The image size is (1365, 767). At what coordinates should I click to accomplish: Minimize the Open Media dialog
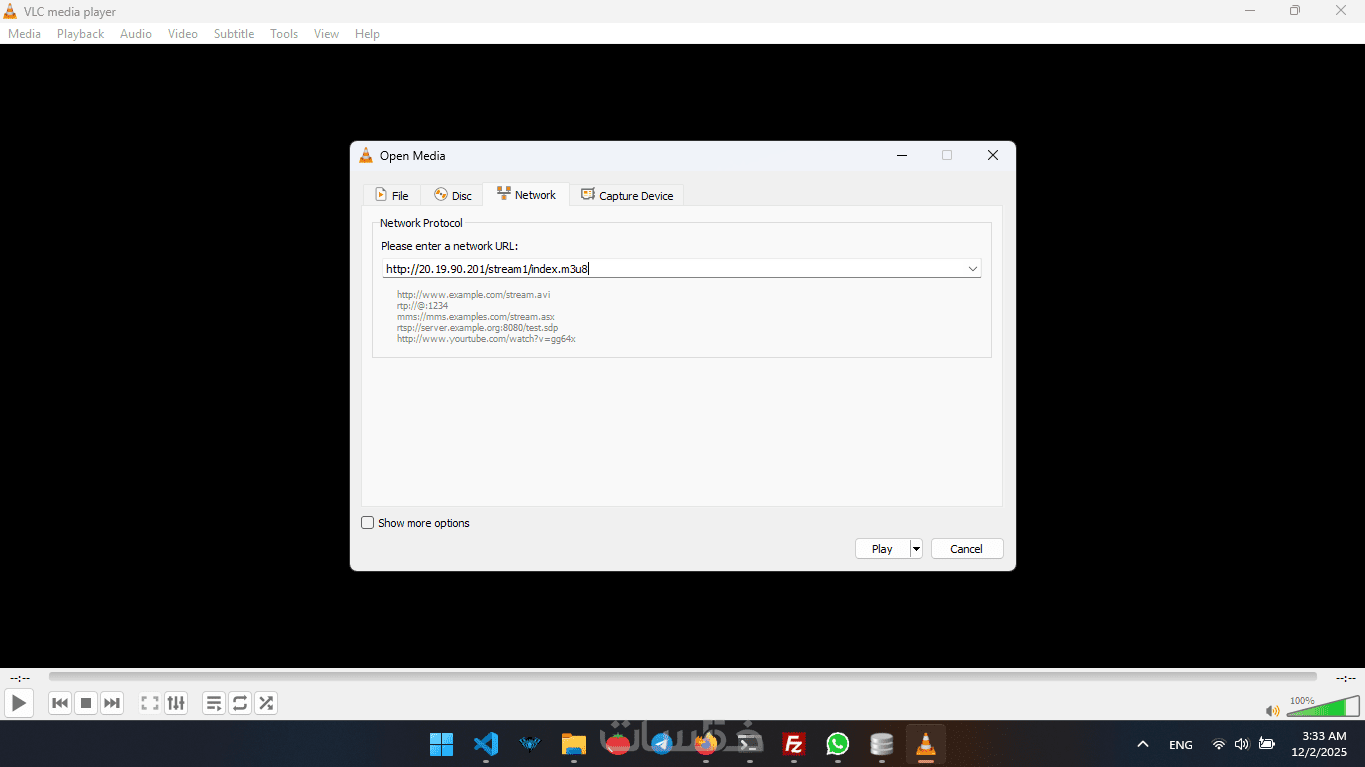coord(902,155)
